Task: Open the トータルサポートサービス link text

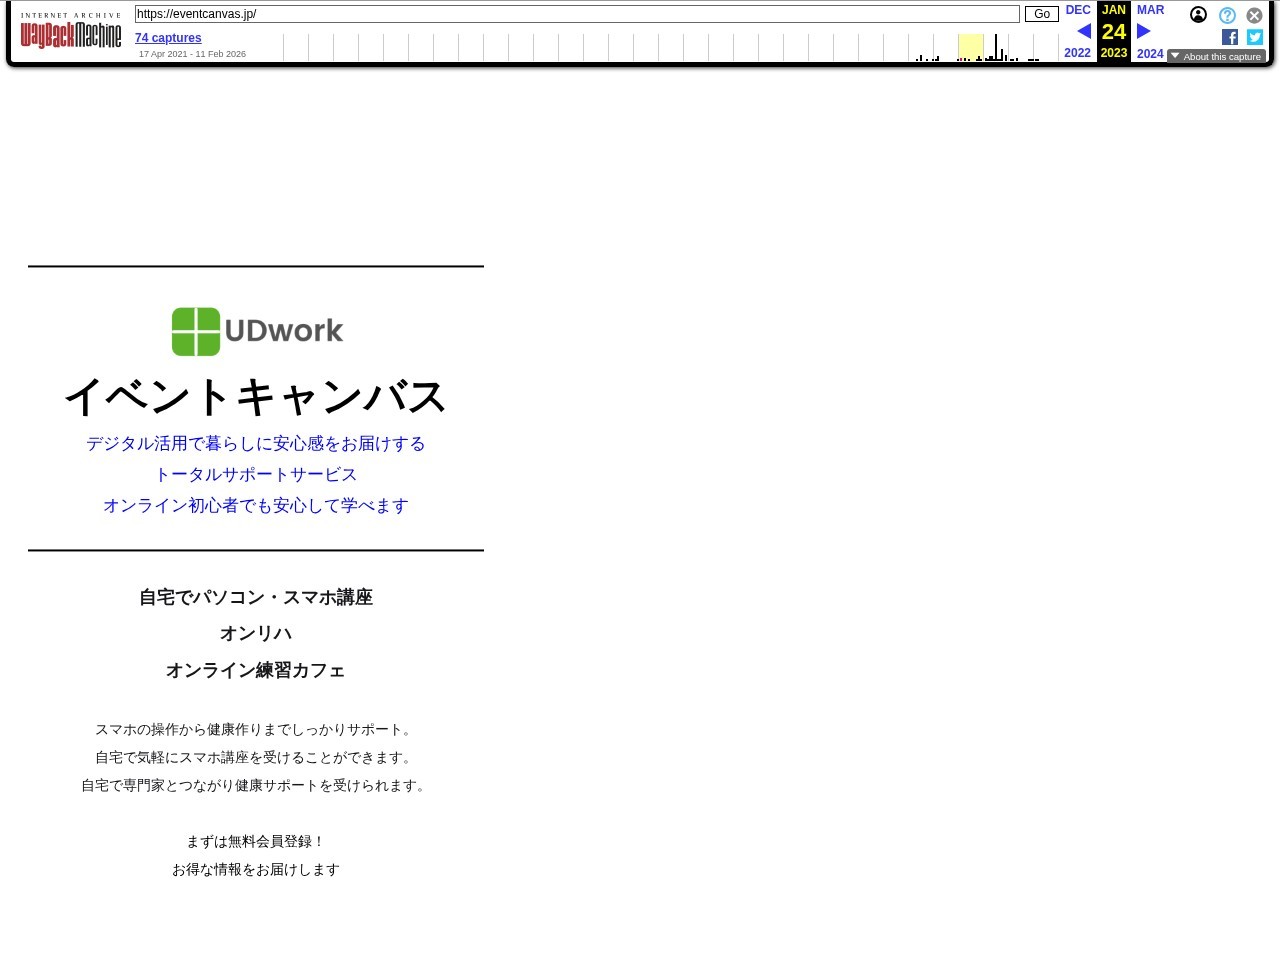Action: click(256, 475)
